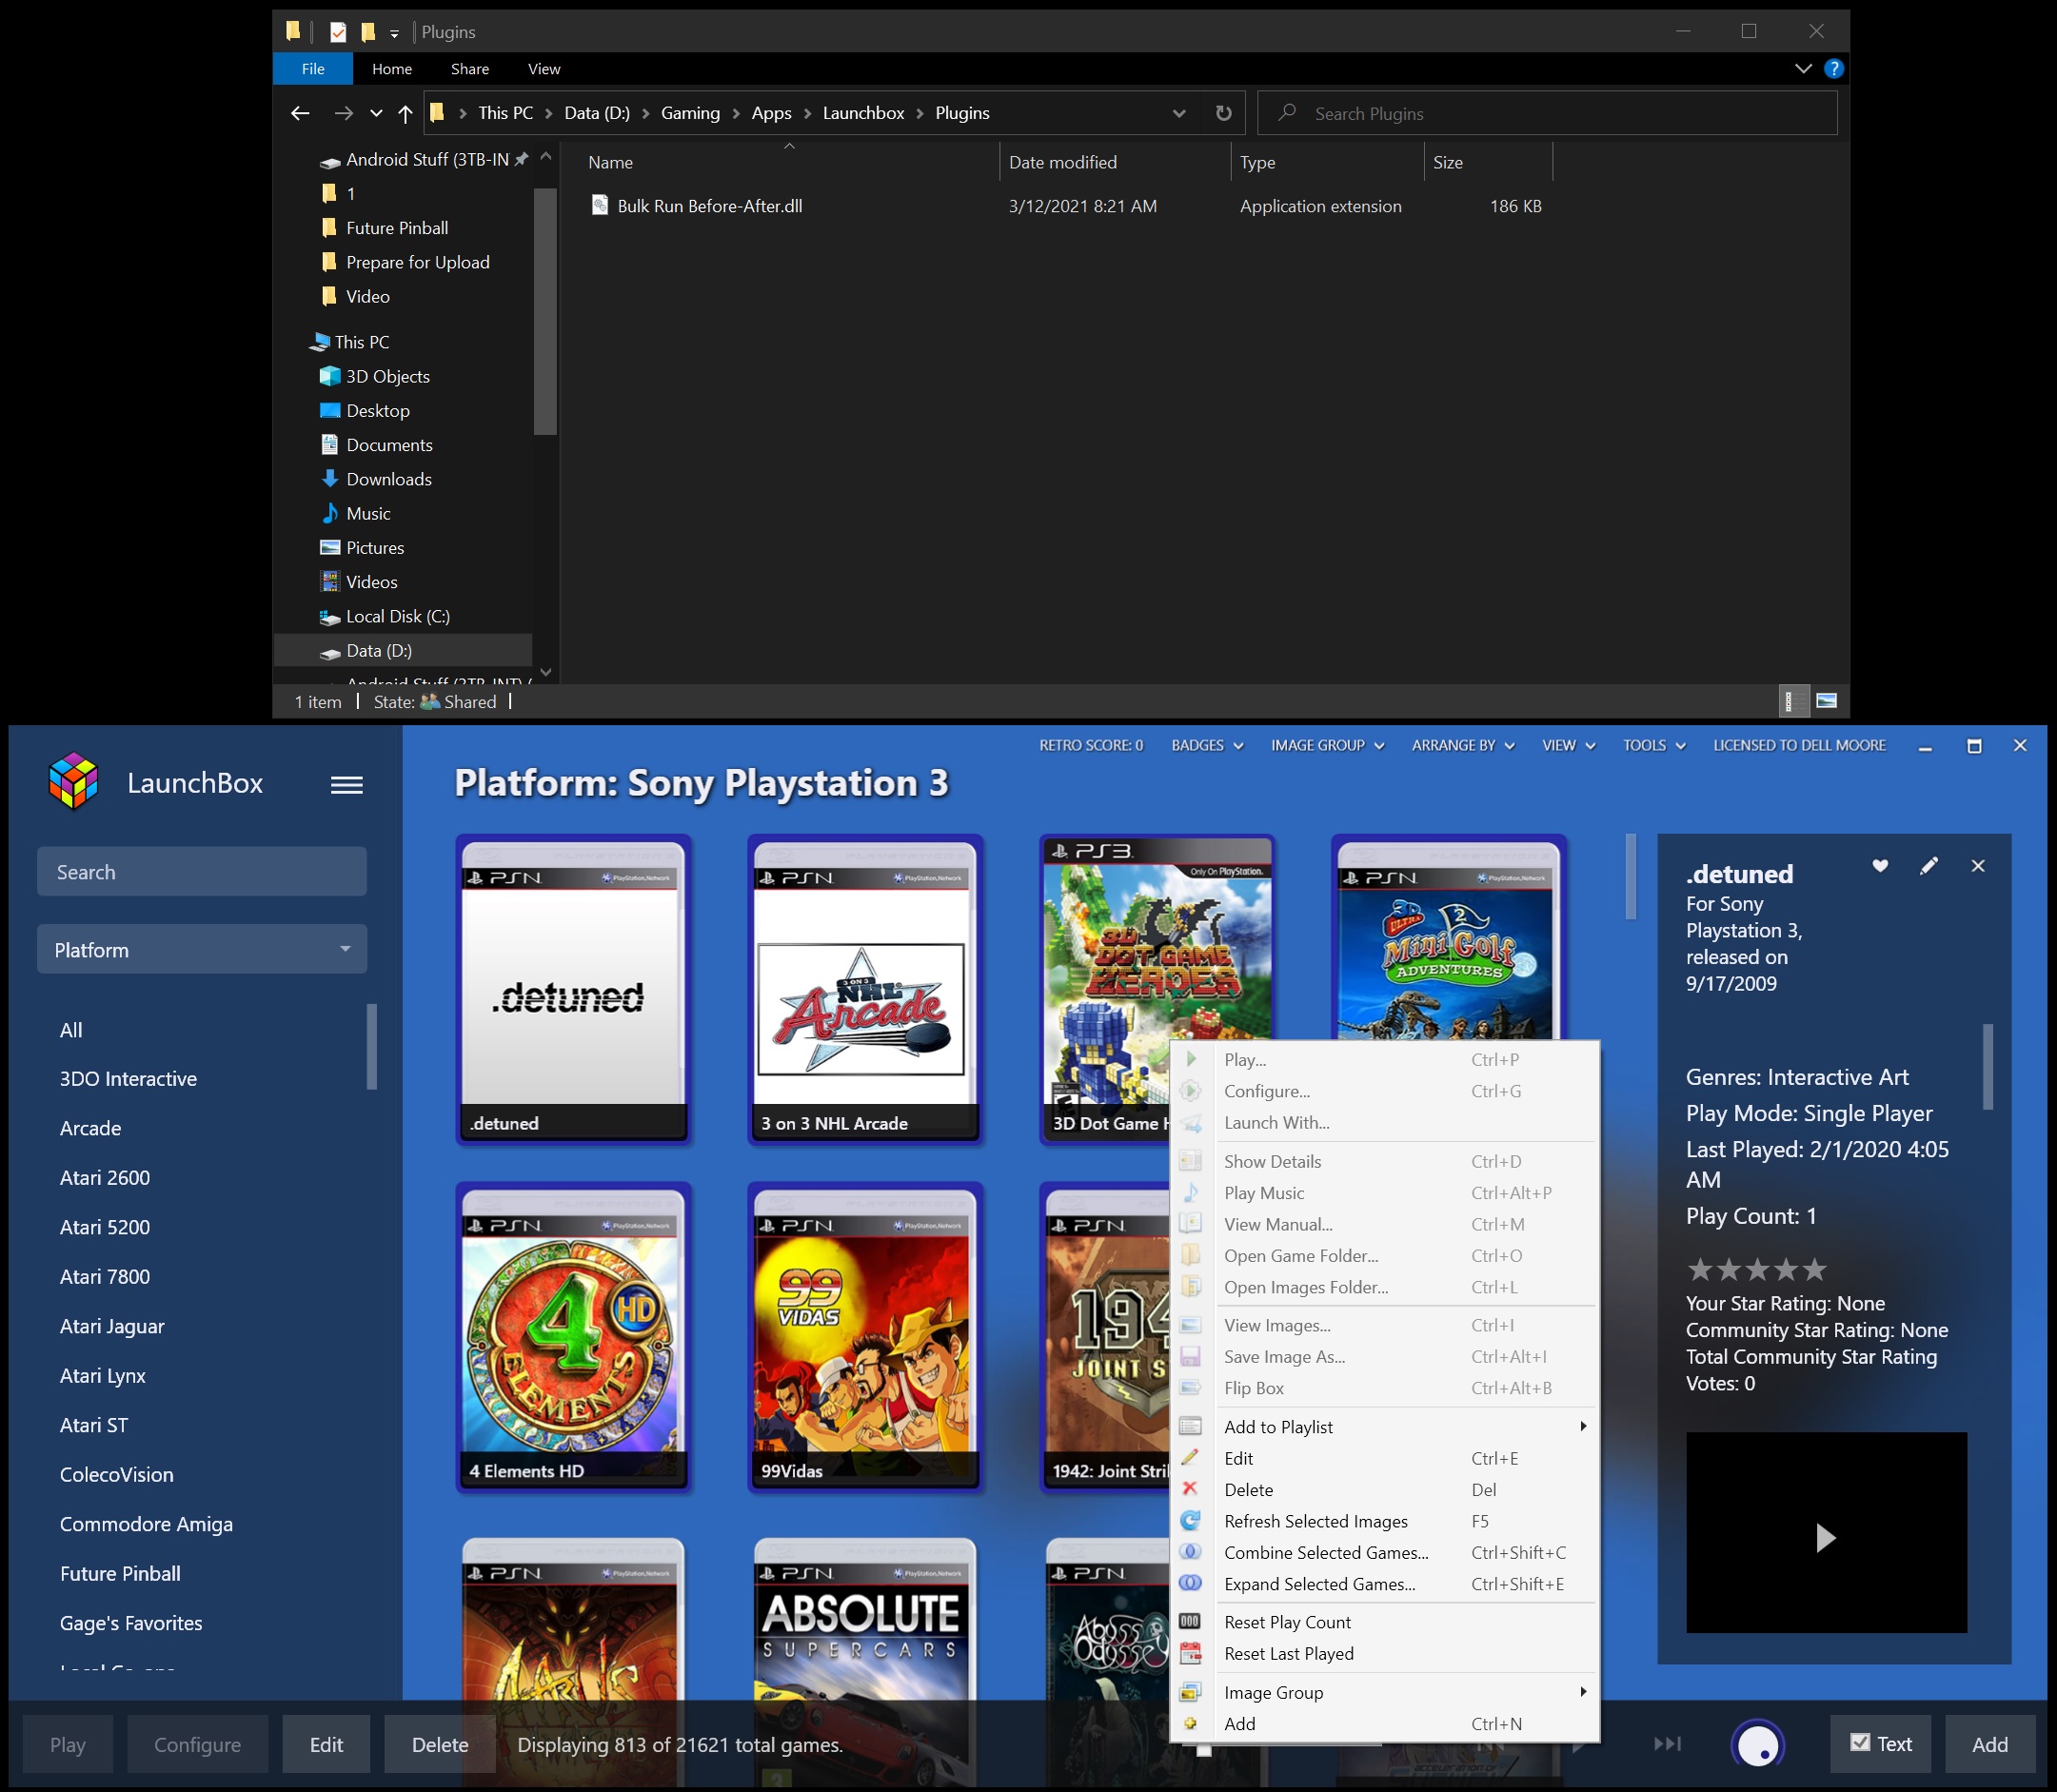Open the Platform filter dropdown
2057x1792 pixels.
202,949
